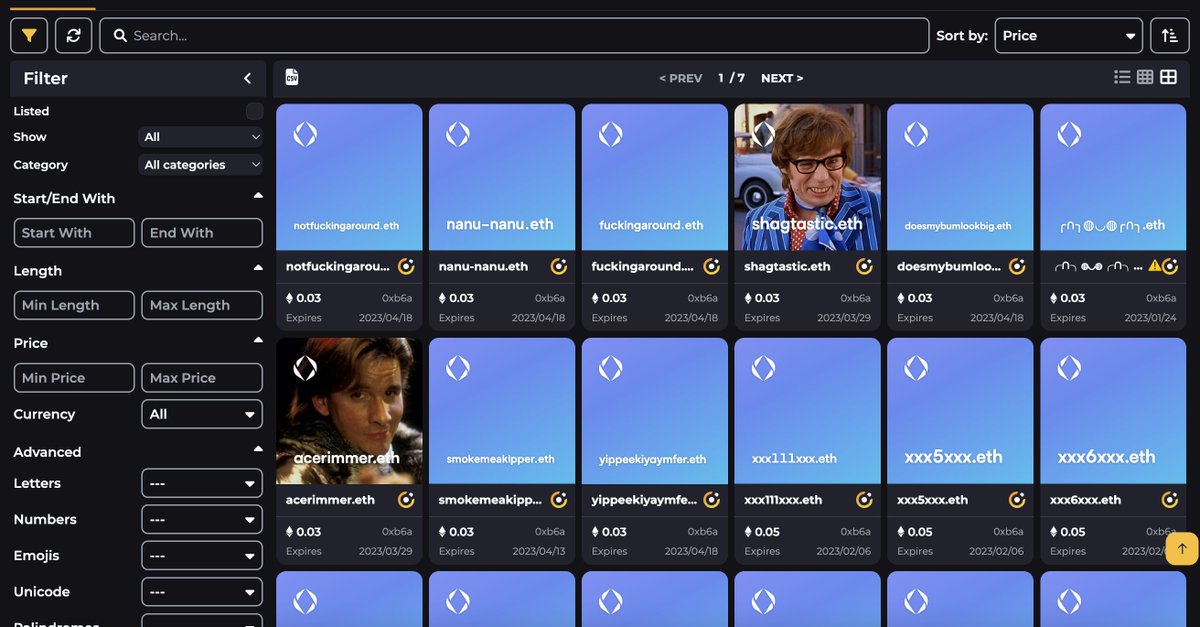Focus the Max Price field
This screenshot has height=627, width=1200.
coord(202,378)
